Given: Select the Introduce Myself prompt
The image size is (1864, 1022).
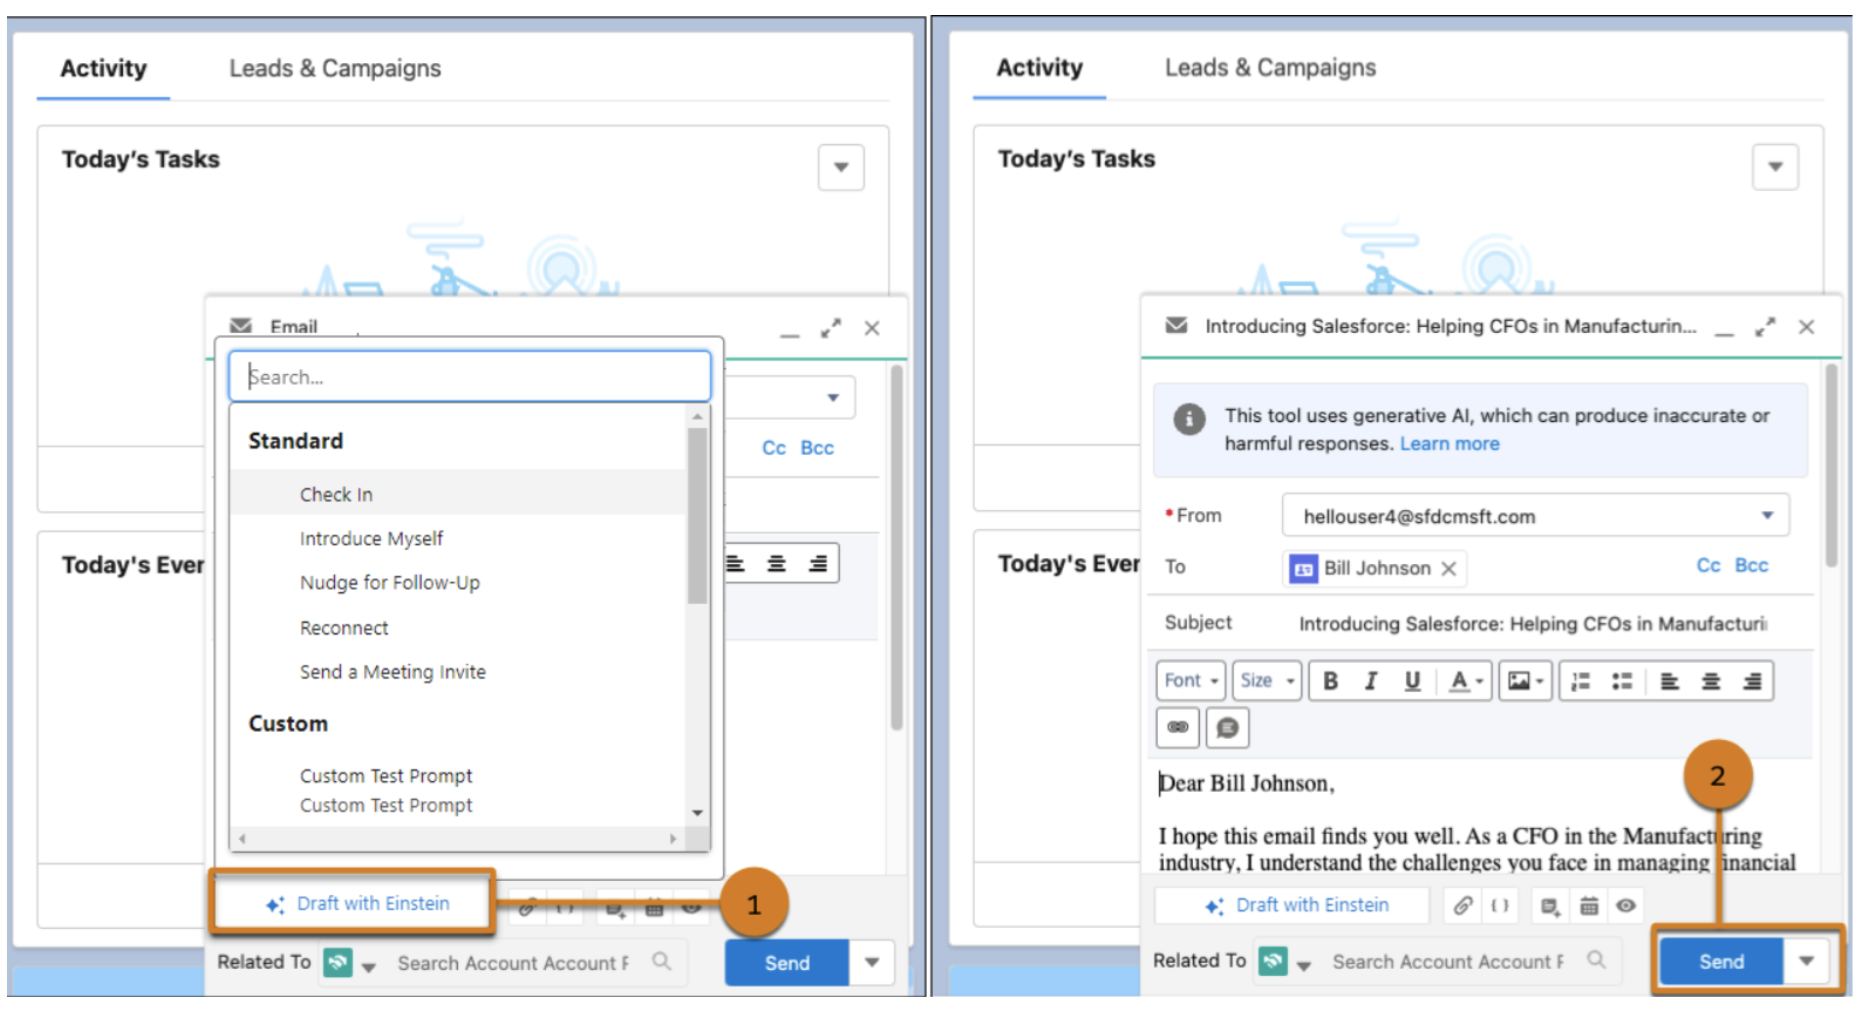Looking at the screenshot, I should (458, 538).
